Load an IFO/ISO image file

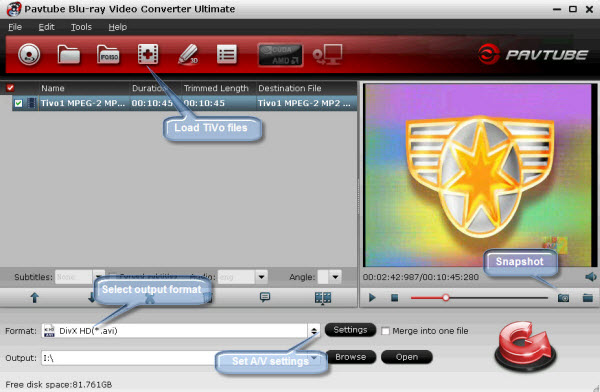(x=108, y=54)
